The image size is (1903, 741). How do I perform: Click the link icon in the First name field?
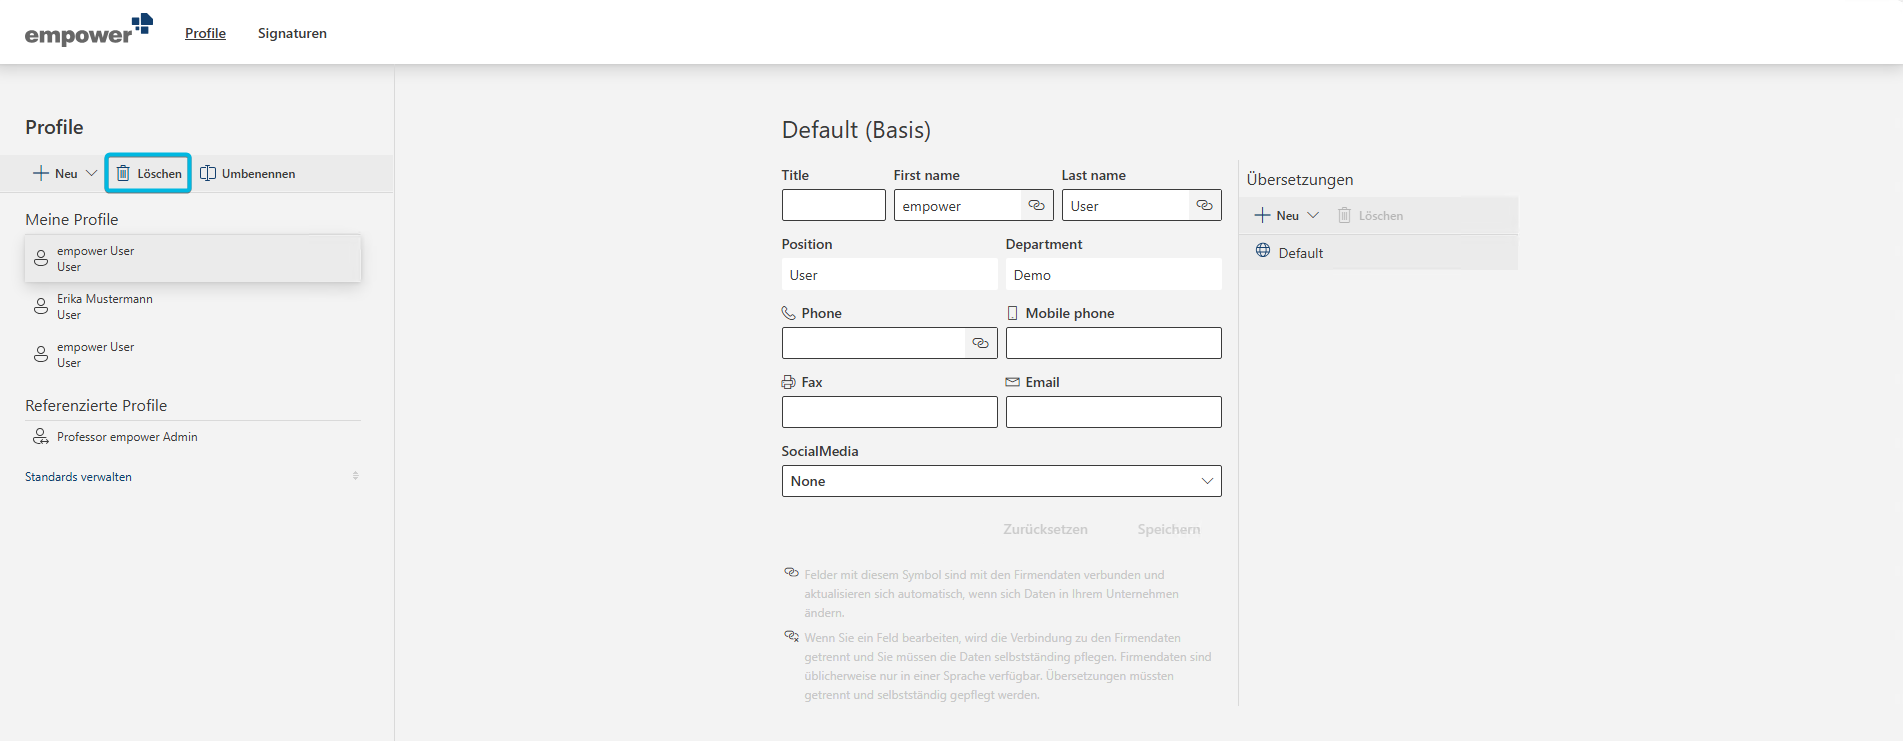(x=1037, y=205)
